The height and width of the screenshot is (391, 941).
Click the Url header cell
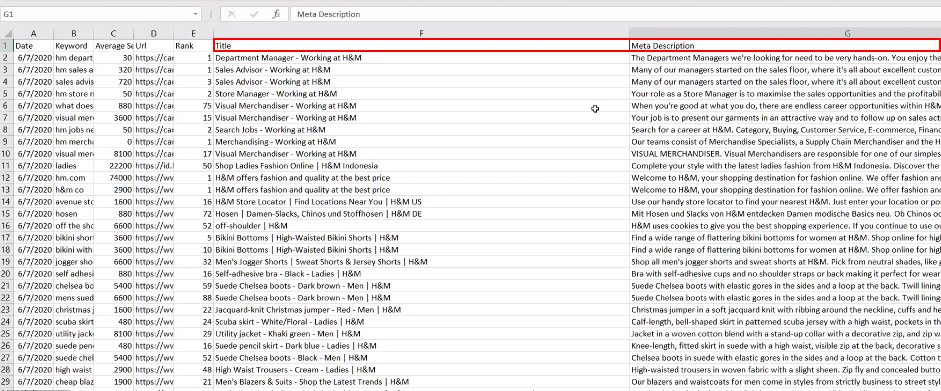[x=154, y=46]
